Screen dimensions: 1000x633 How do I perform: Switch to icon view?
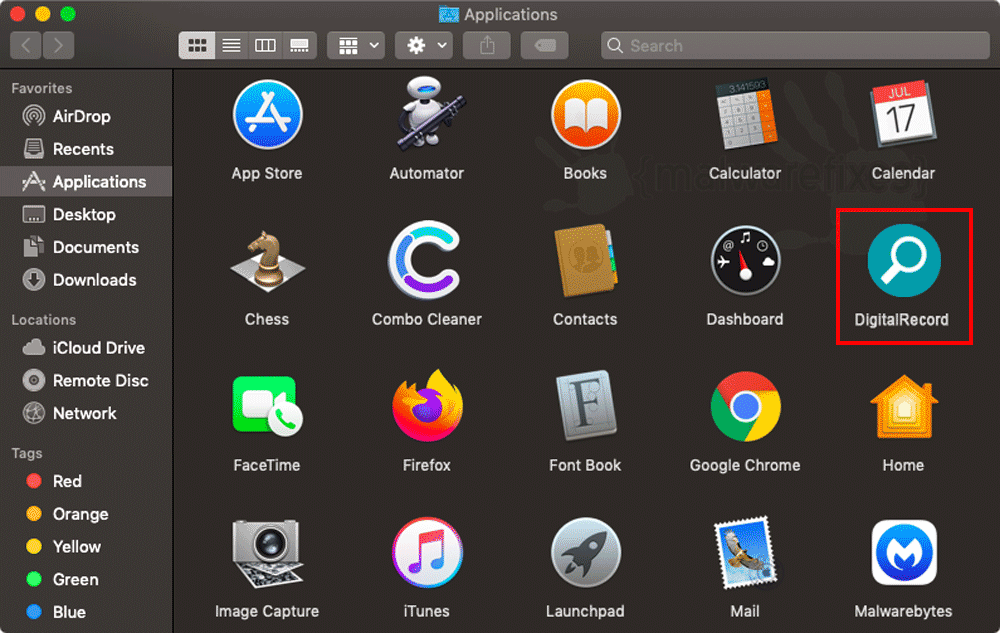[197, 45]
